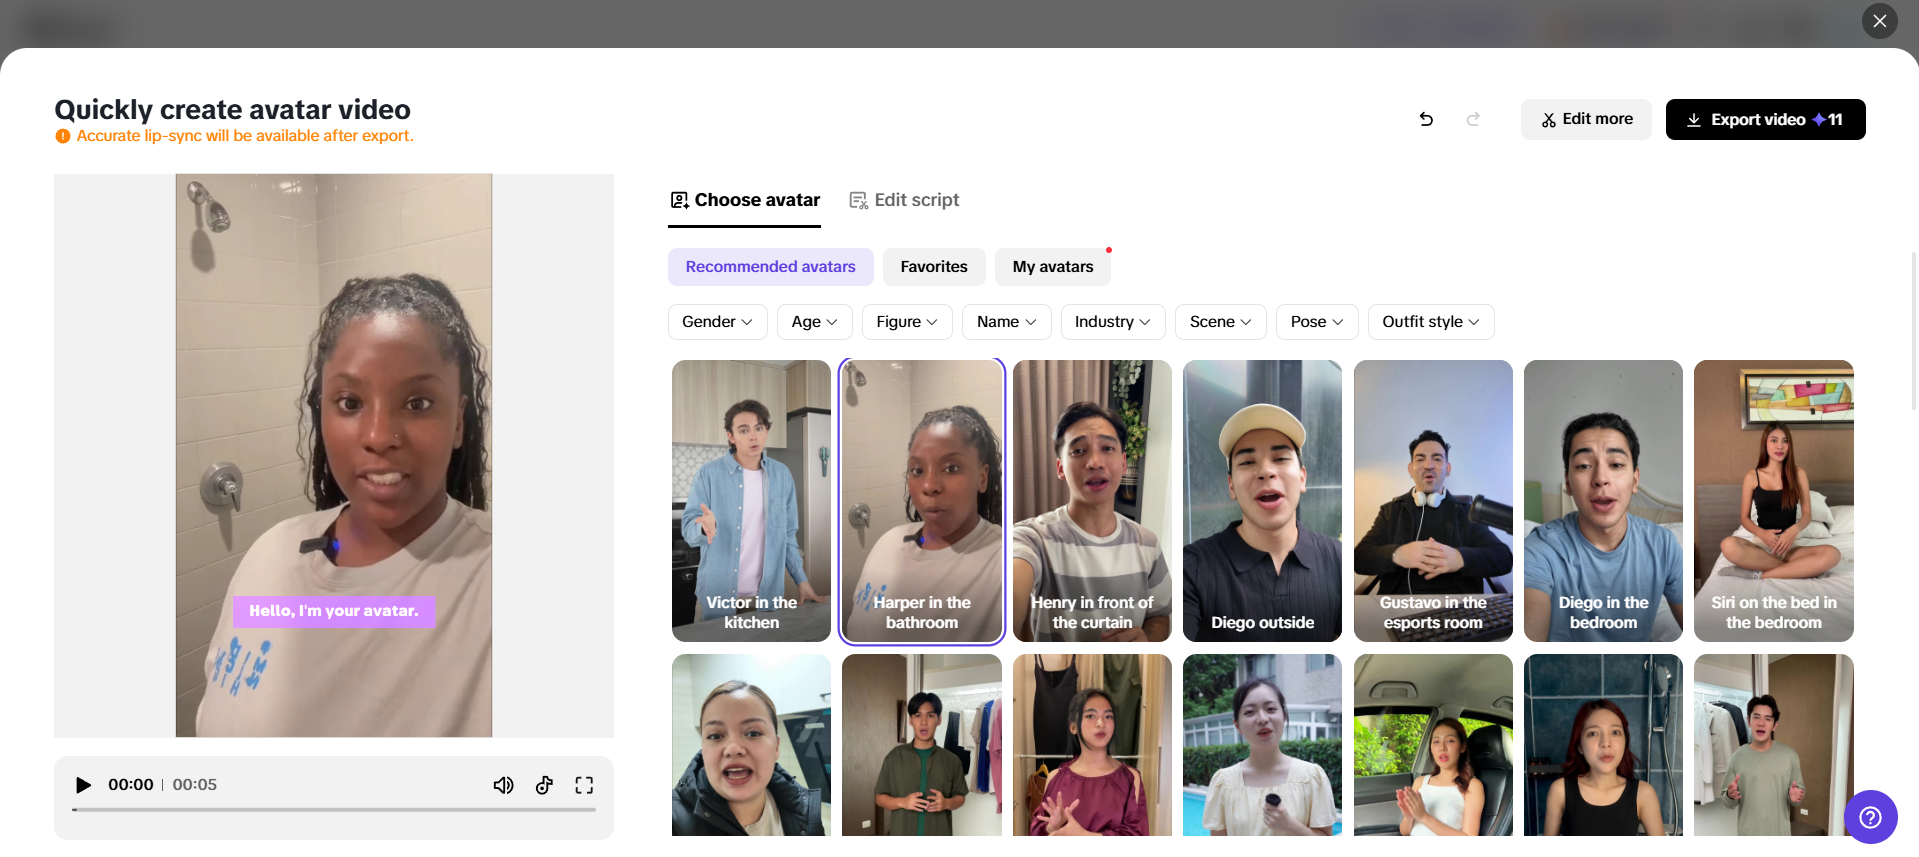This screenshot has width=1919, height=857.
Task: Click the undo arrow icon
Action: coord(1426,120)
